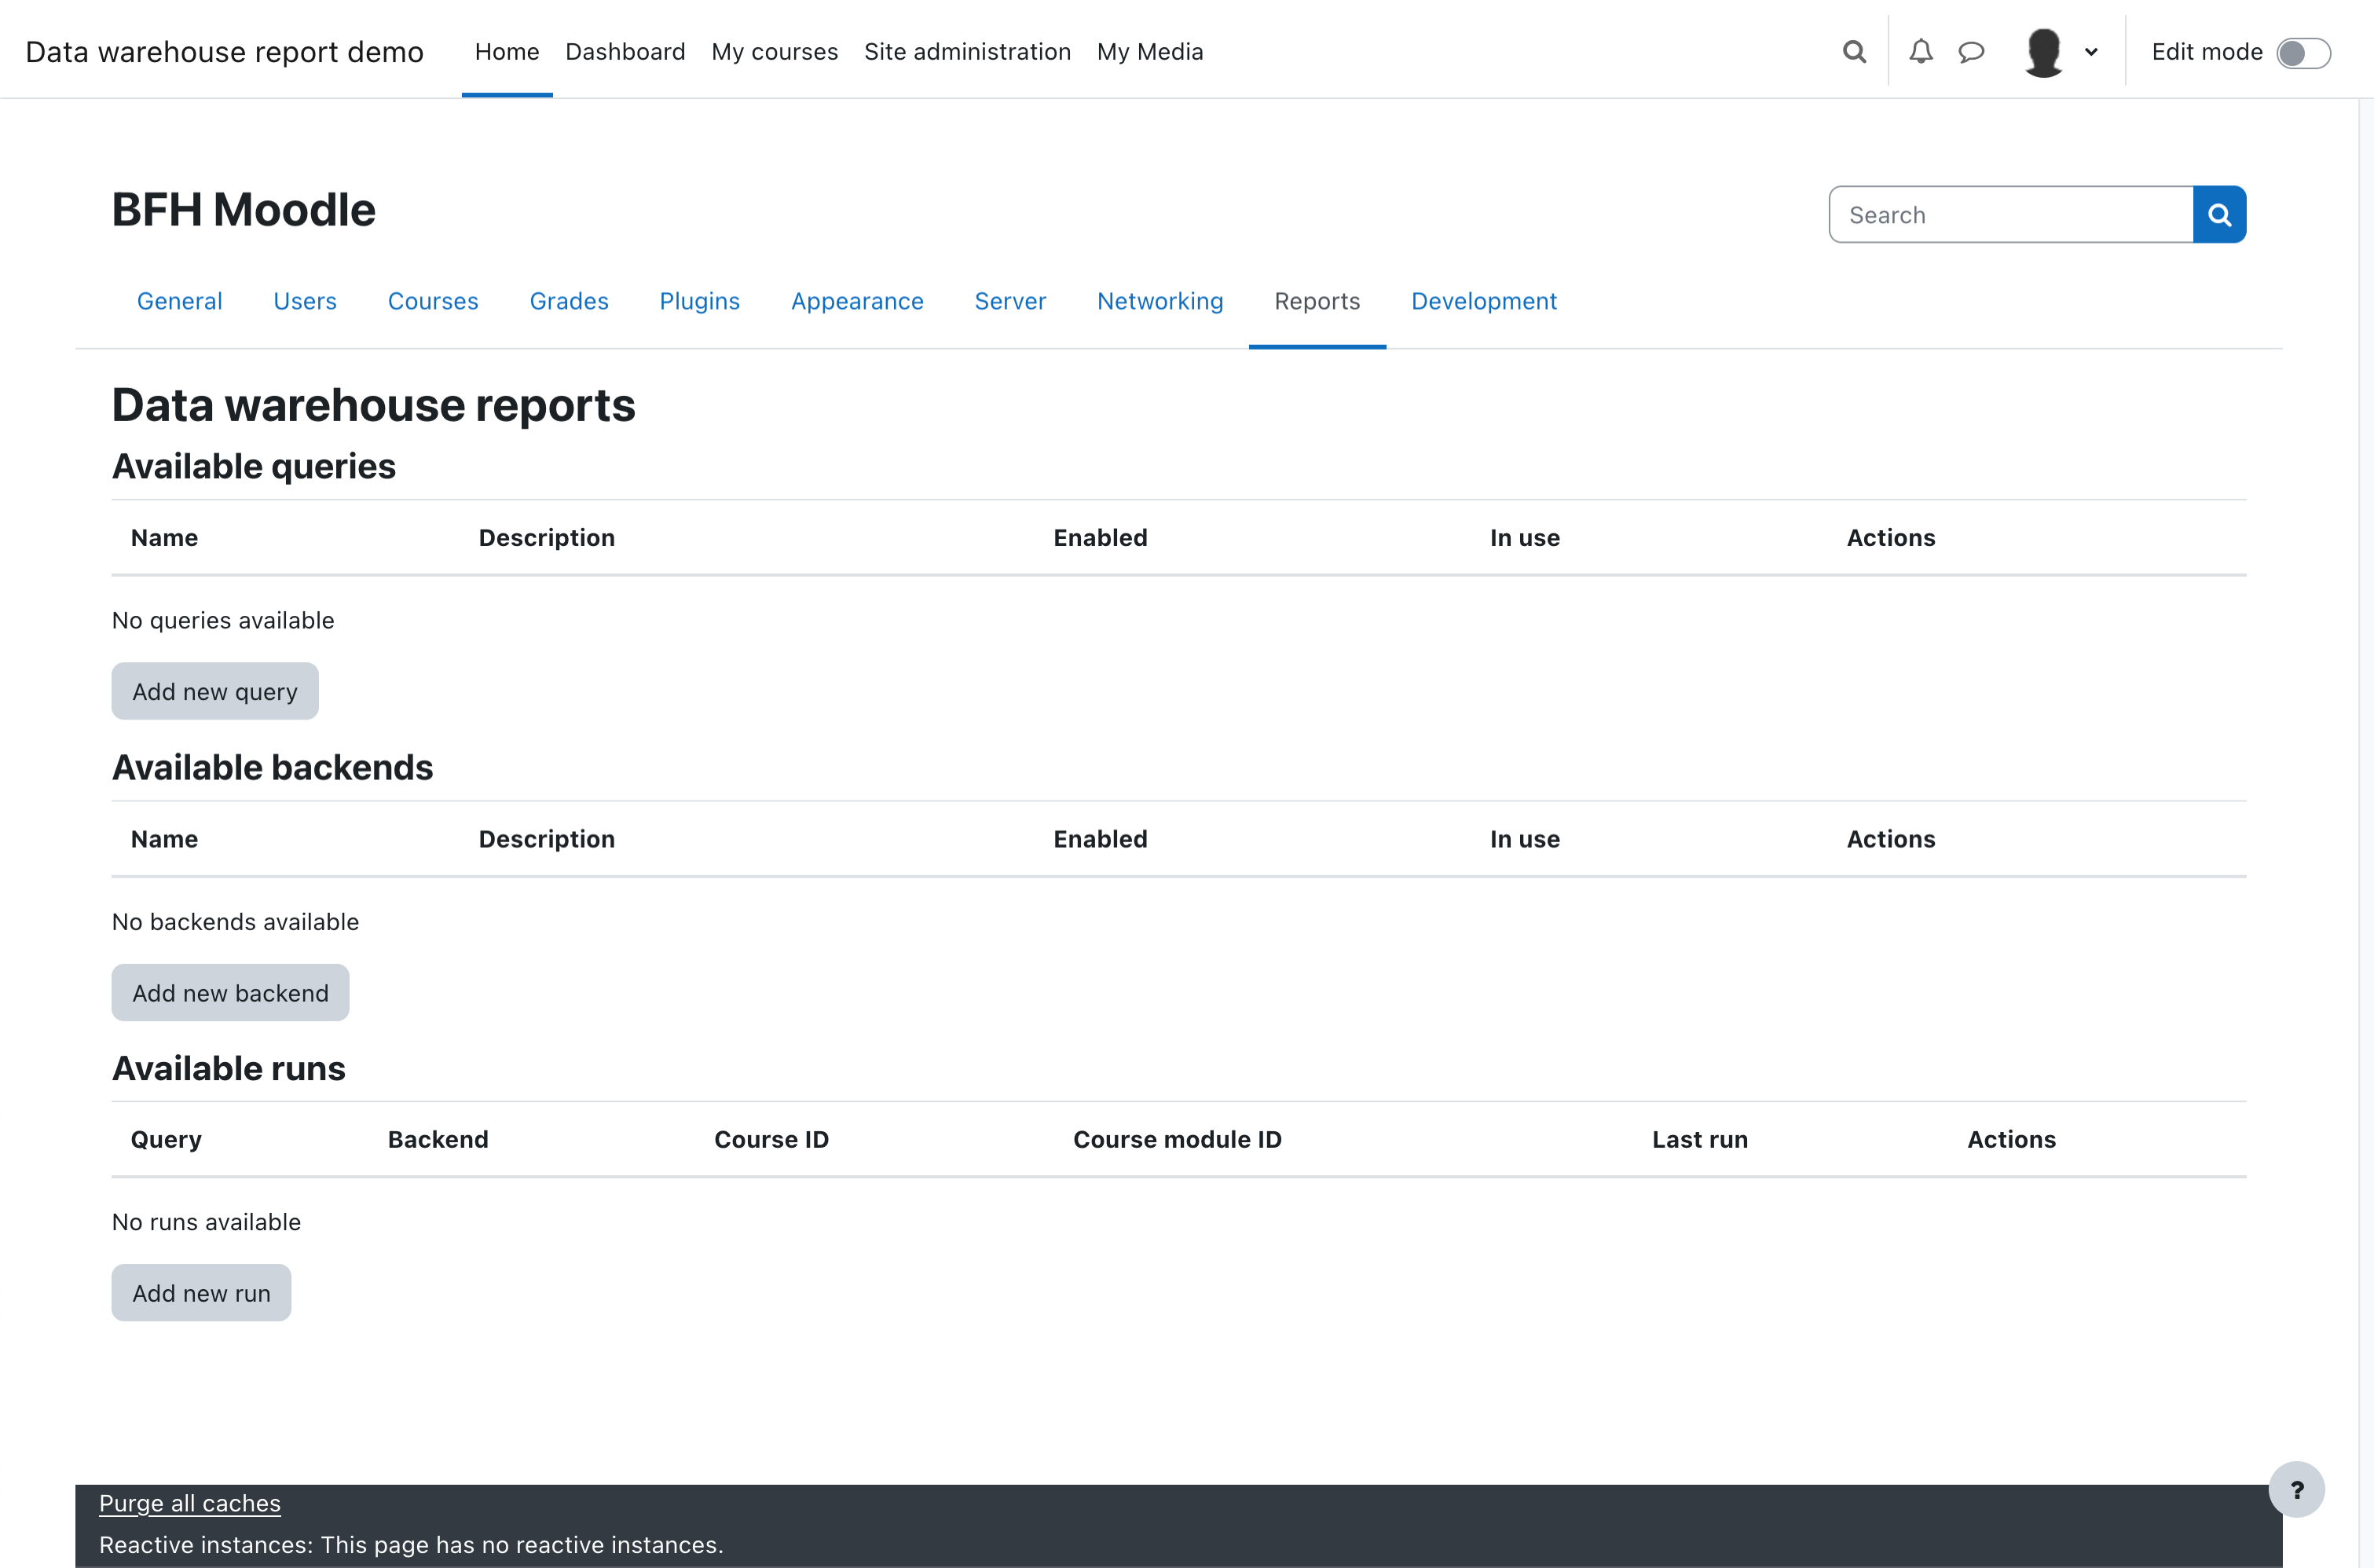The width and height of the screenshot is (2374, 1568).
Task: Expand the Site administration menu
Action: (x=968, y=51)
